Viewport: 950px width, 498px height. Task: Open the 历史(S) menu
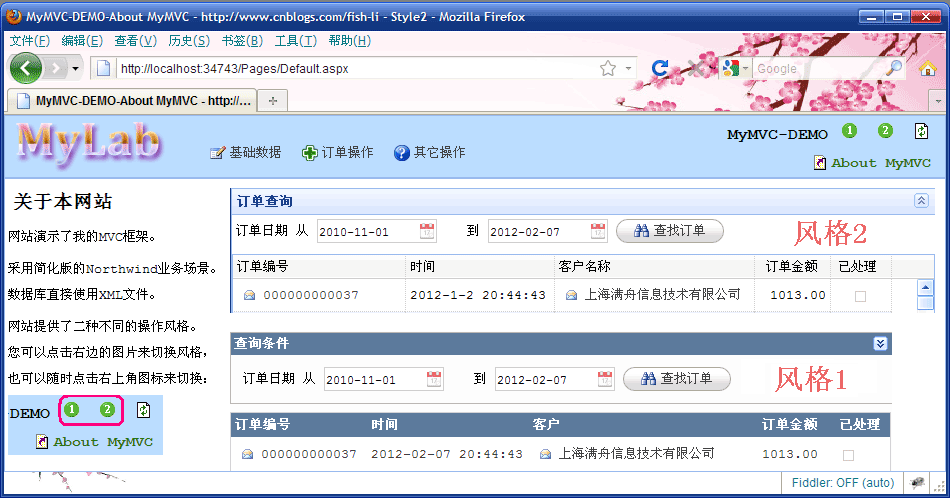pos(189,41)
